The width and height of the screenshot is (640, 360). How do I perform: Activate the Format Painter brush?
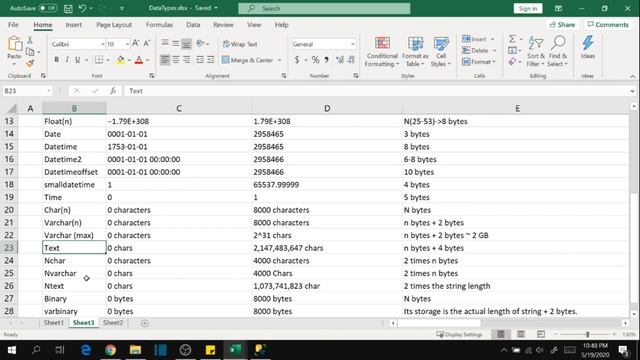(x=30, y=63)
